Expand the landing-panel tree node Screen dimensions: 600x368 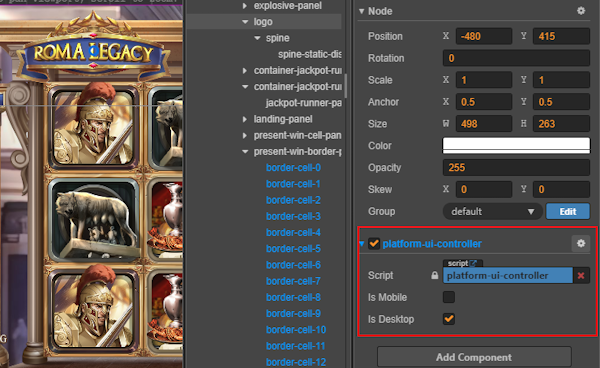[x=245, y=119]
